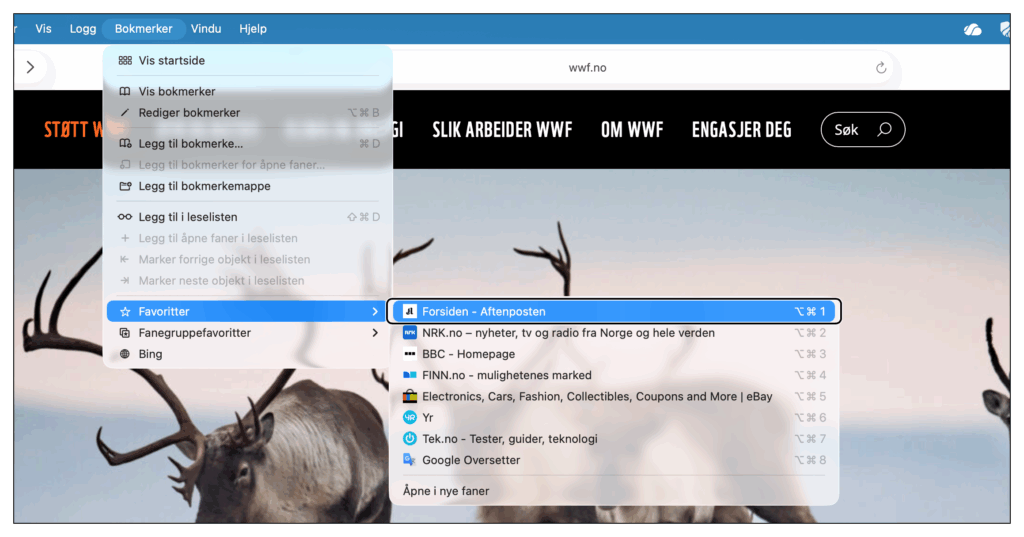This screenshot has width=1024, height=537.
Task: Click the STØTT WWF link
Action: [73, 129]
